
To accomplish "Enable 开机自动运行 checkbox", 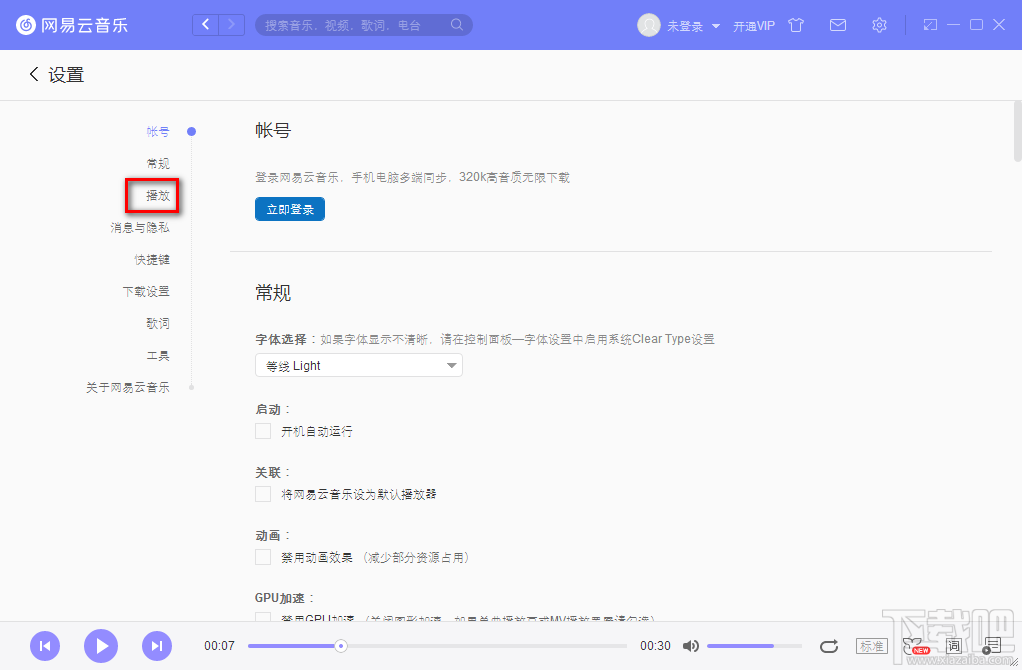I will 262,431.
